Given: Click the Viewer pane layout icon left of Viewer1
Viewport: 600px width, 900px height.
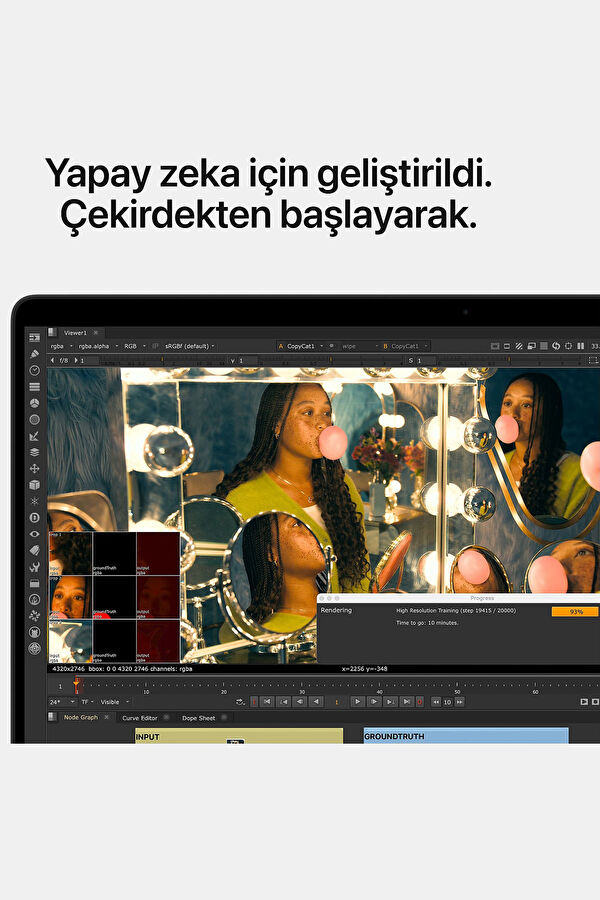Looking at the screenshot, I should point(52,332).
